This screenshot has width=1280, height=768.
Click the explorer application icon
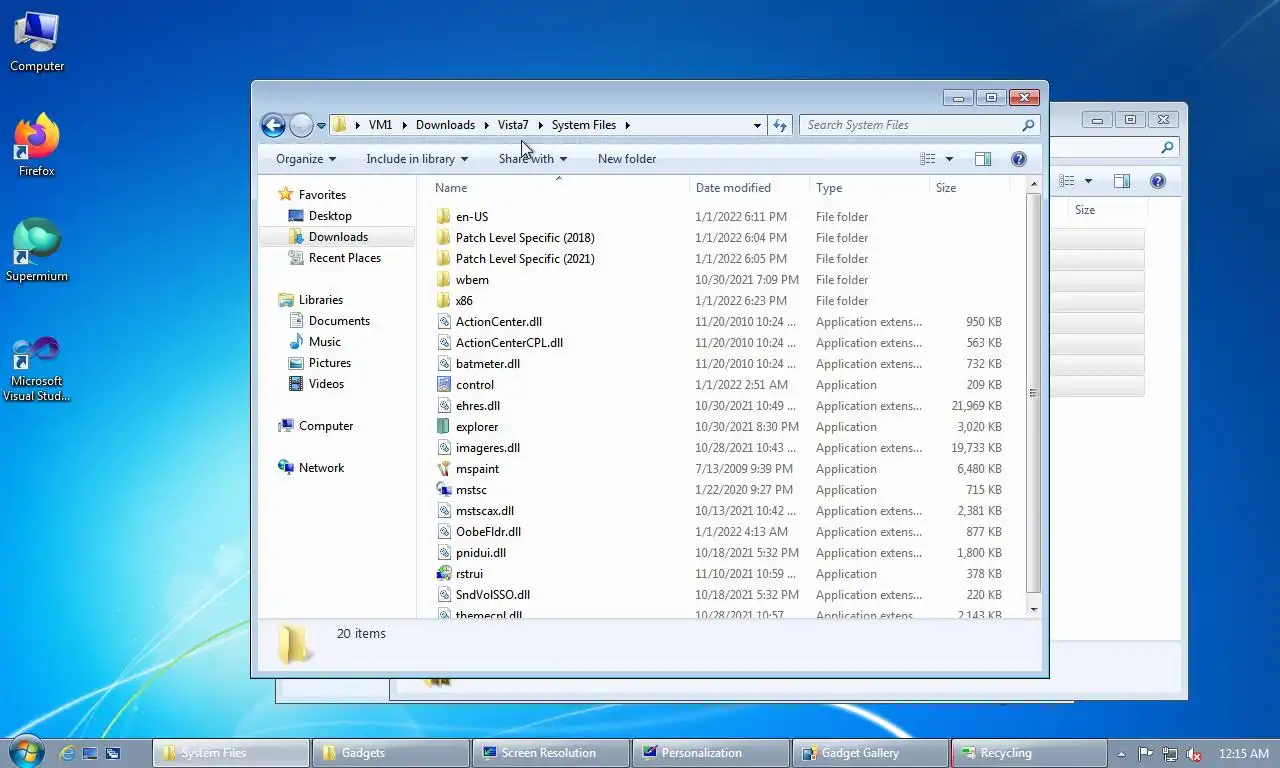coord(445,427)
